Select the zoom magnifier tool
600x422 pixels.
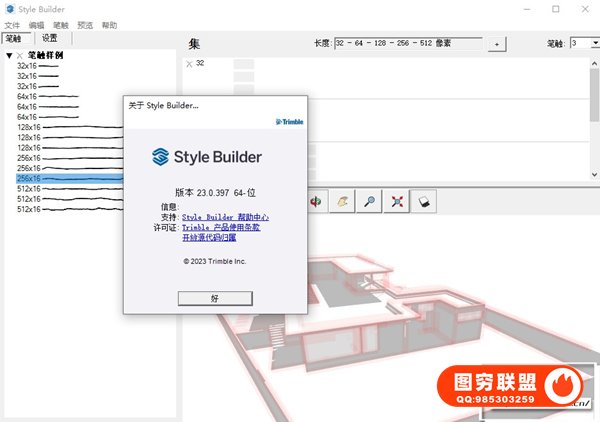pos(370,200)
